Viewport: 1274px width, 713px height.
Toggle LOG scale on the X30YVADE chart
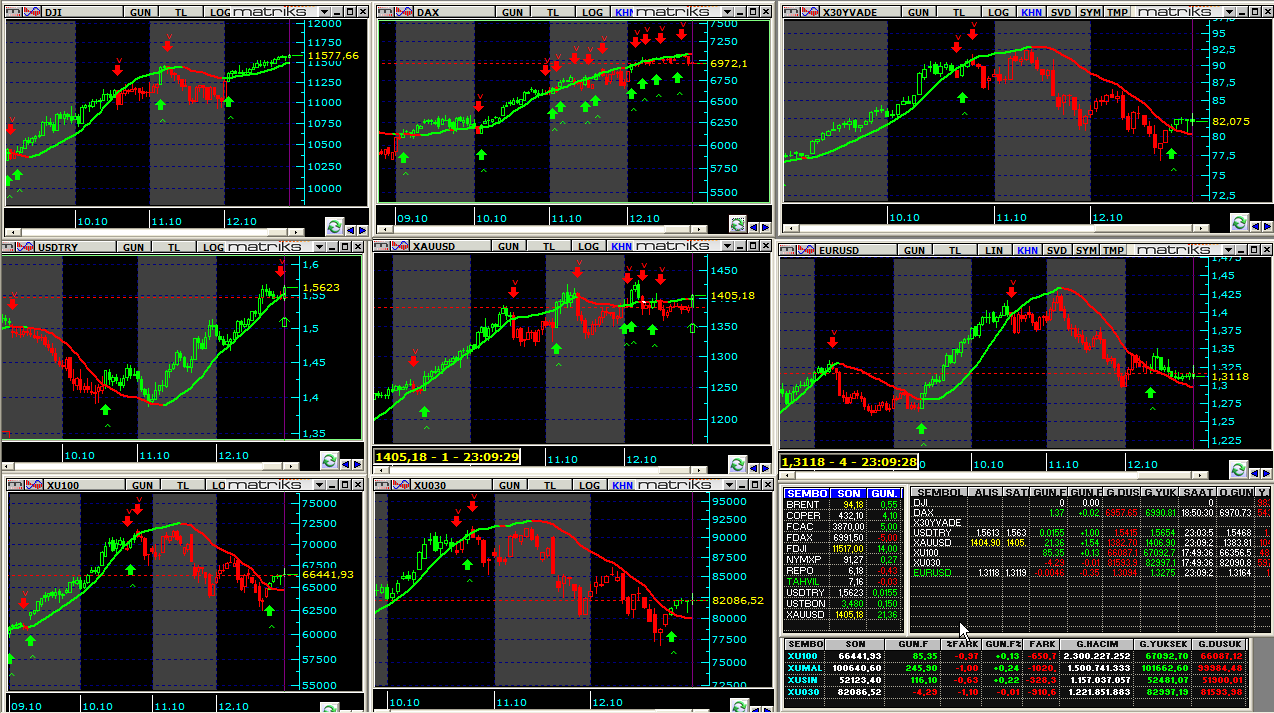(997, 12)
